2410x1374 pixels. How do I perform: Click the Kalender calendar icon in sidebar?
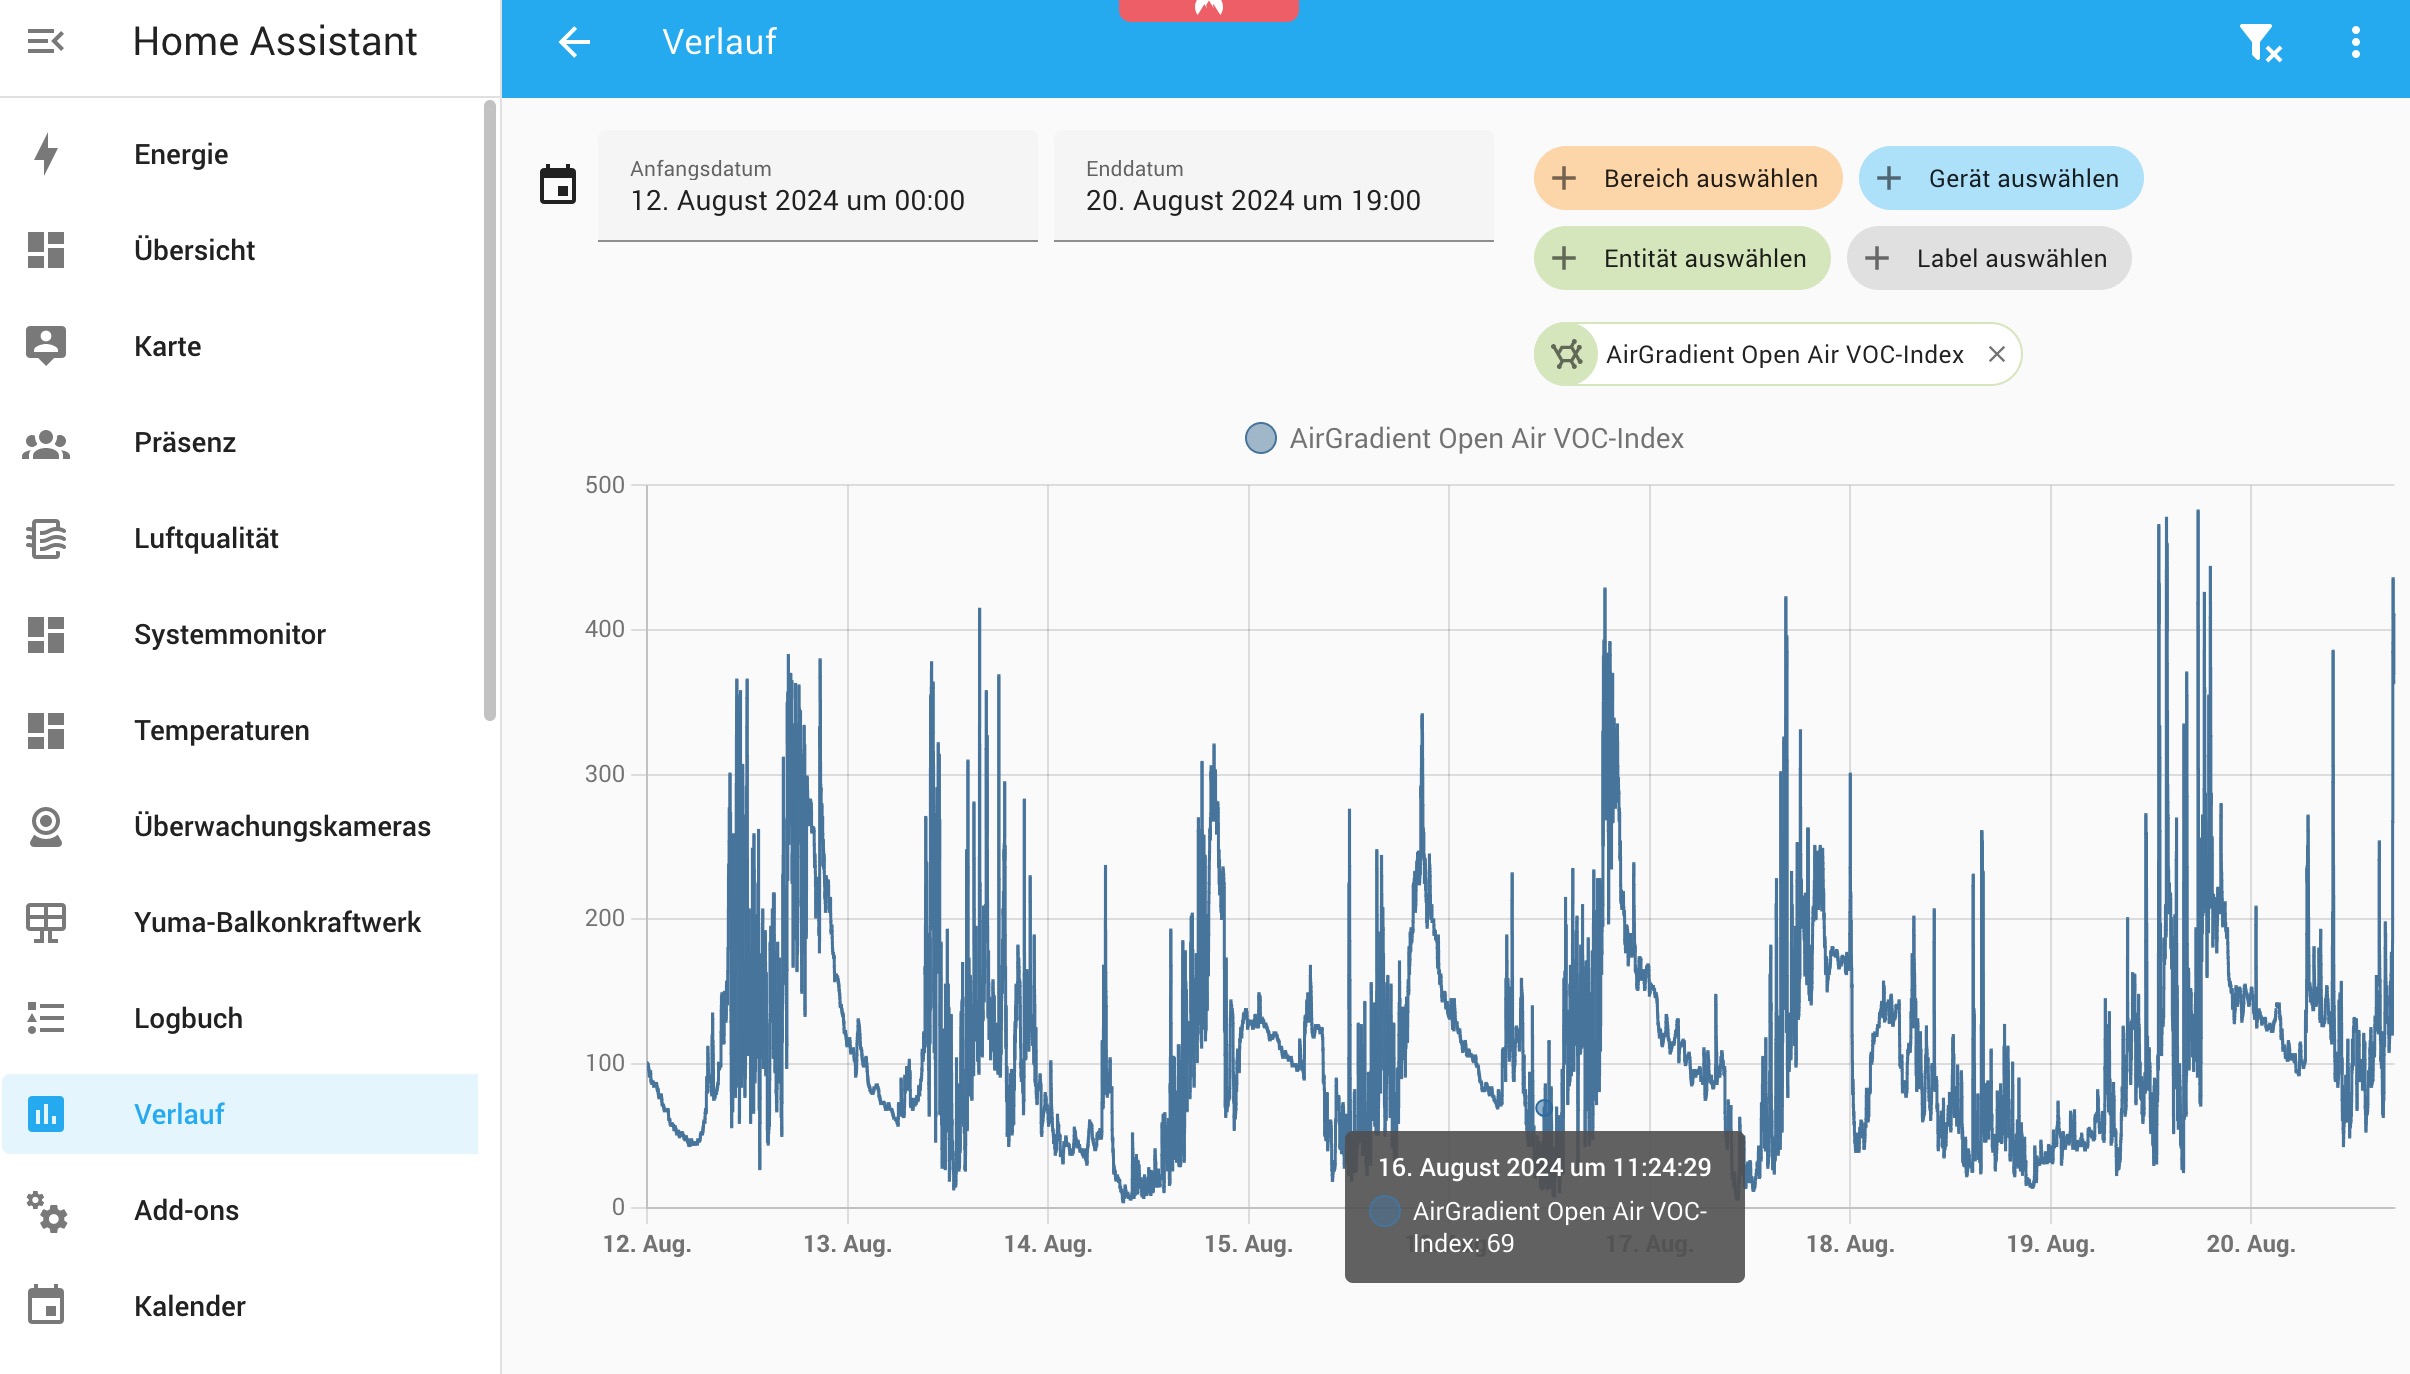[46, 1306]
